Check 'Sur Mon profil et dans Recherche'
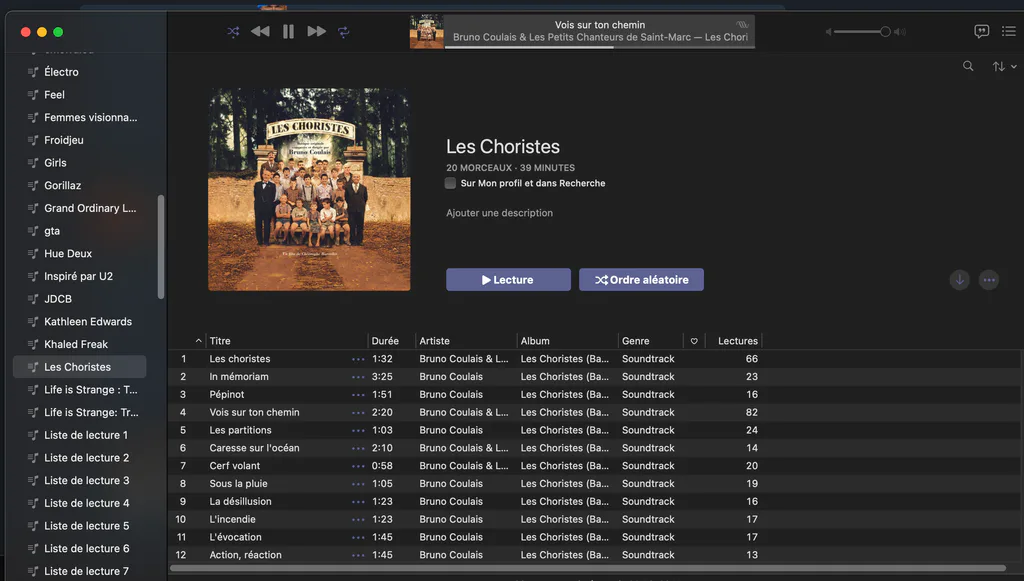 [x=450, y=183]
